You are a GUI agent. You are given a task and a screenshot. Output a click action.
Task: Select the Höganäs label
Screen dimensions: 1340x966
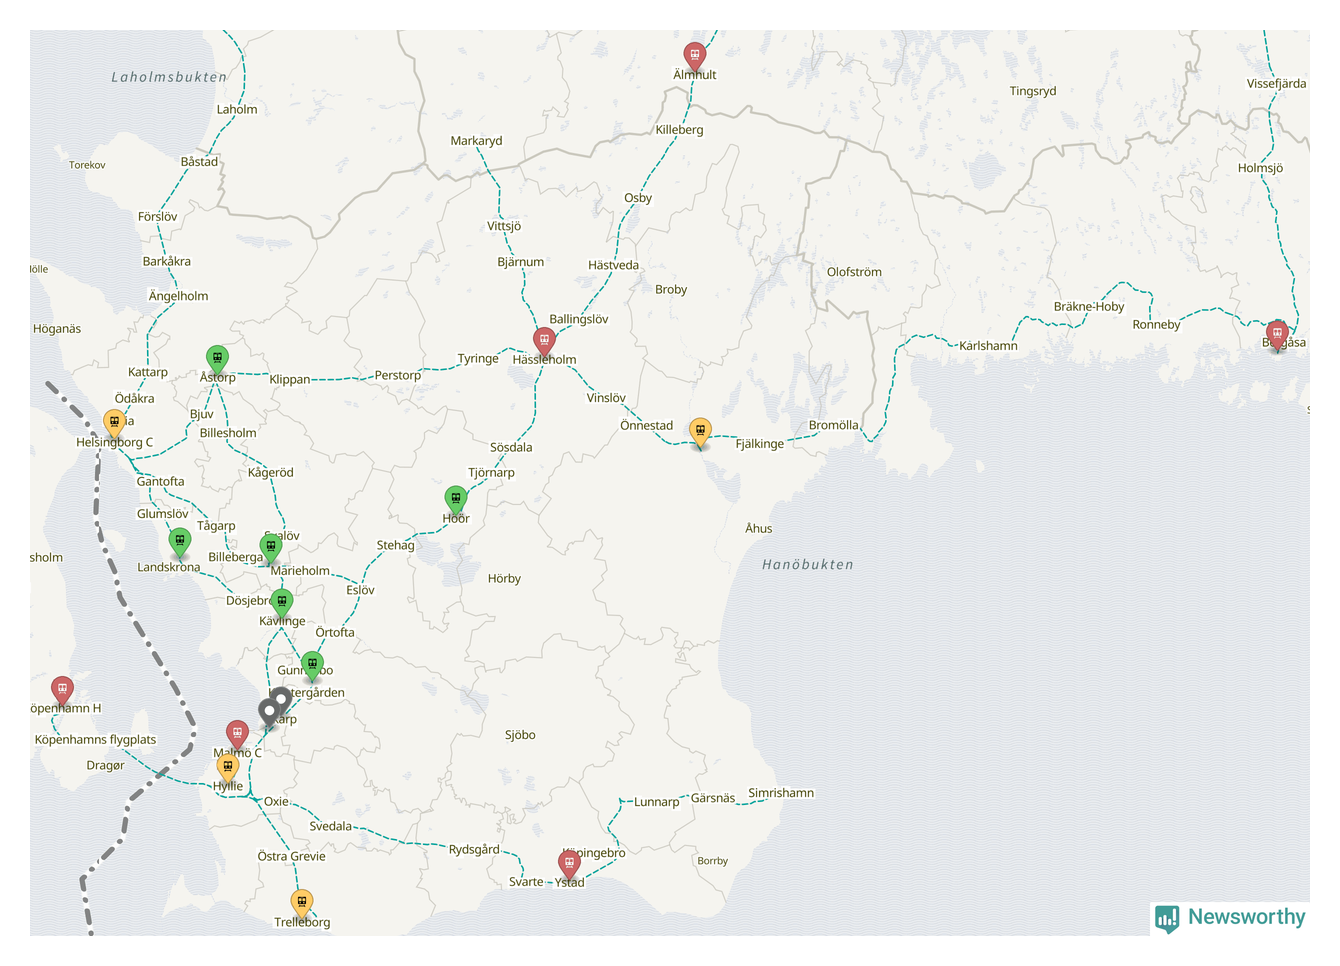click(57, 329)
